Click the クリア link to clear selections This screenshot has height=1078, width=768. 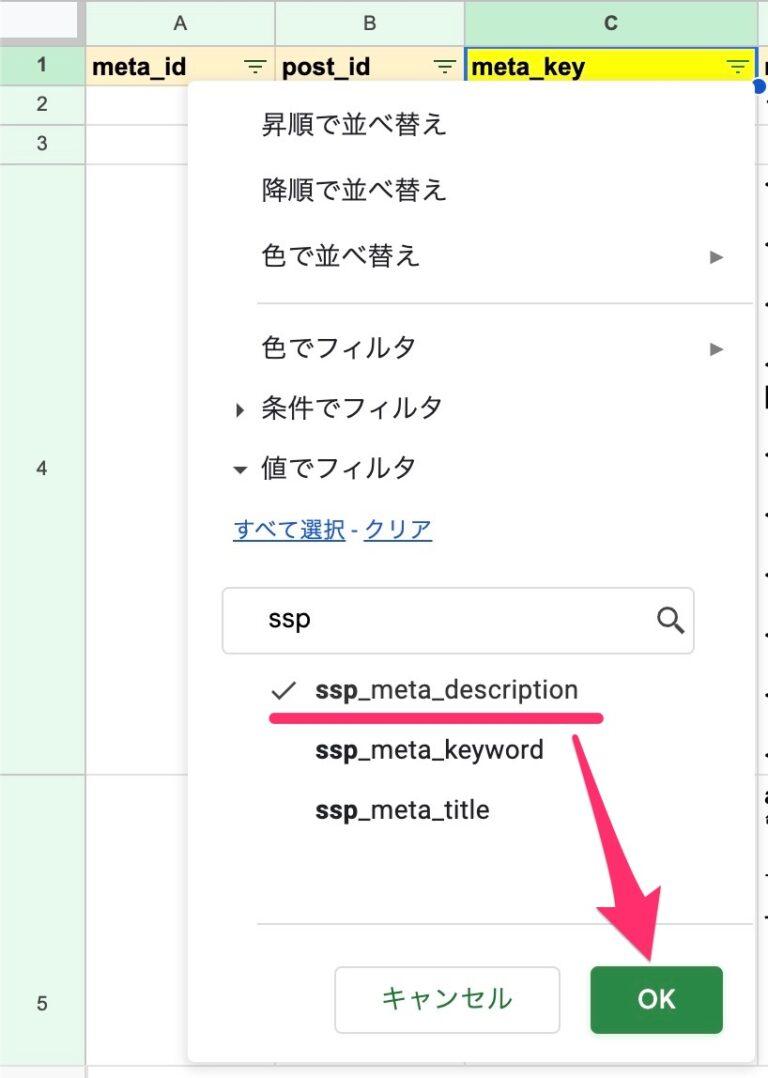coord(397,531)
